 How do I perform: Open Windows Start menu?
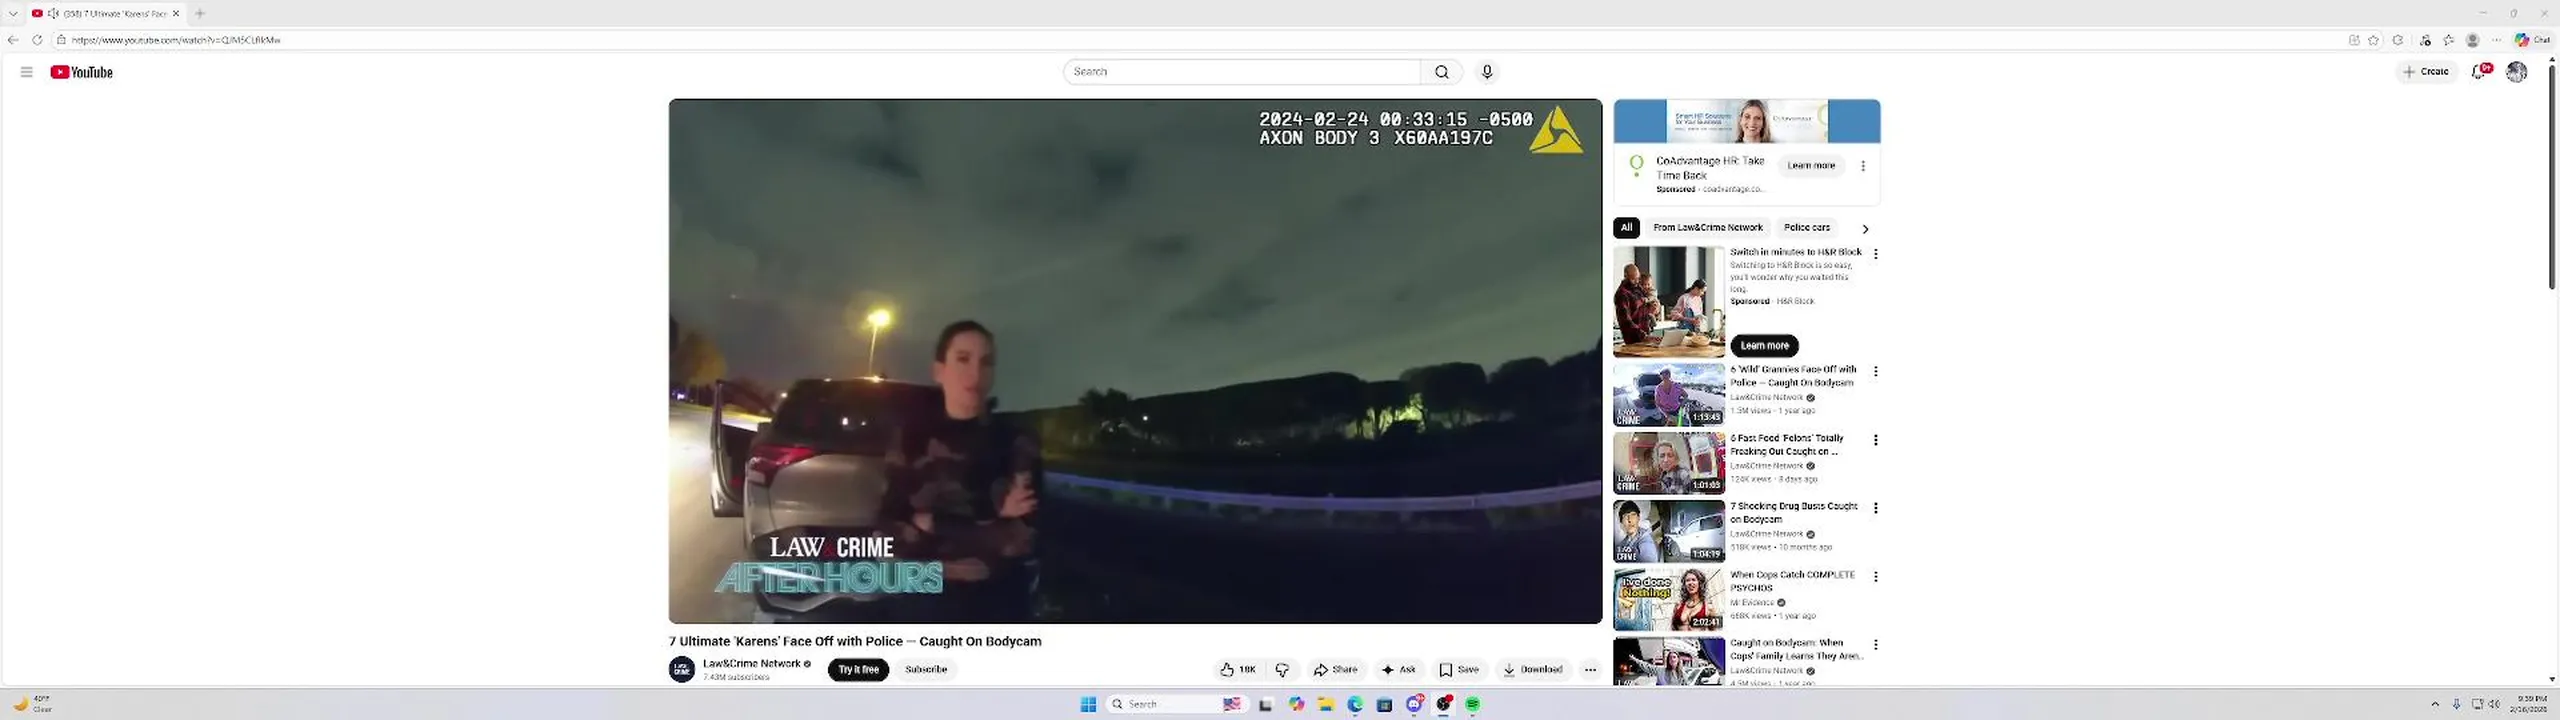[x=1088, y=704]
